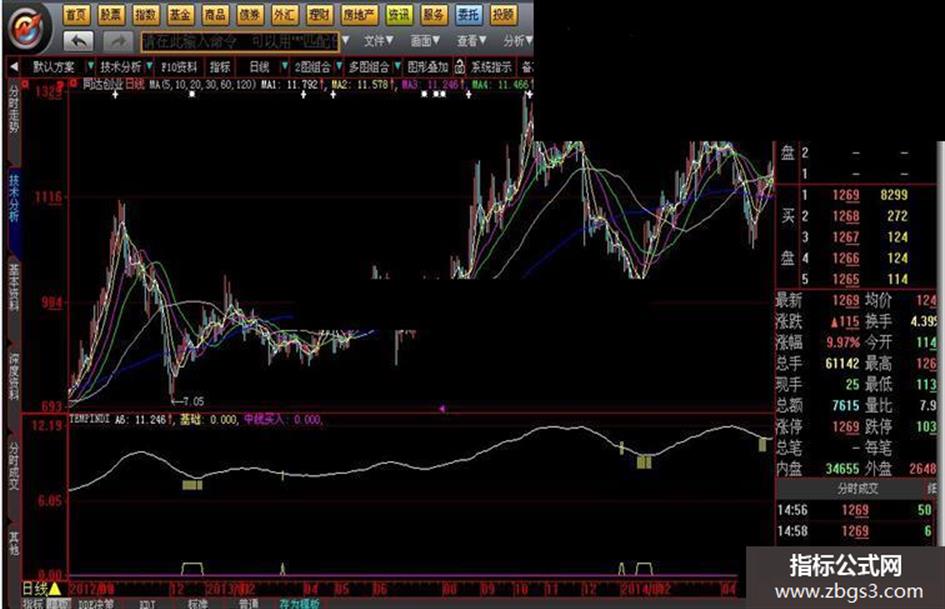Image resolution: width=945 pixels, height=609 pixels.
Task: Open the 投顾 advisor section
Action: coord(503,14)
